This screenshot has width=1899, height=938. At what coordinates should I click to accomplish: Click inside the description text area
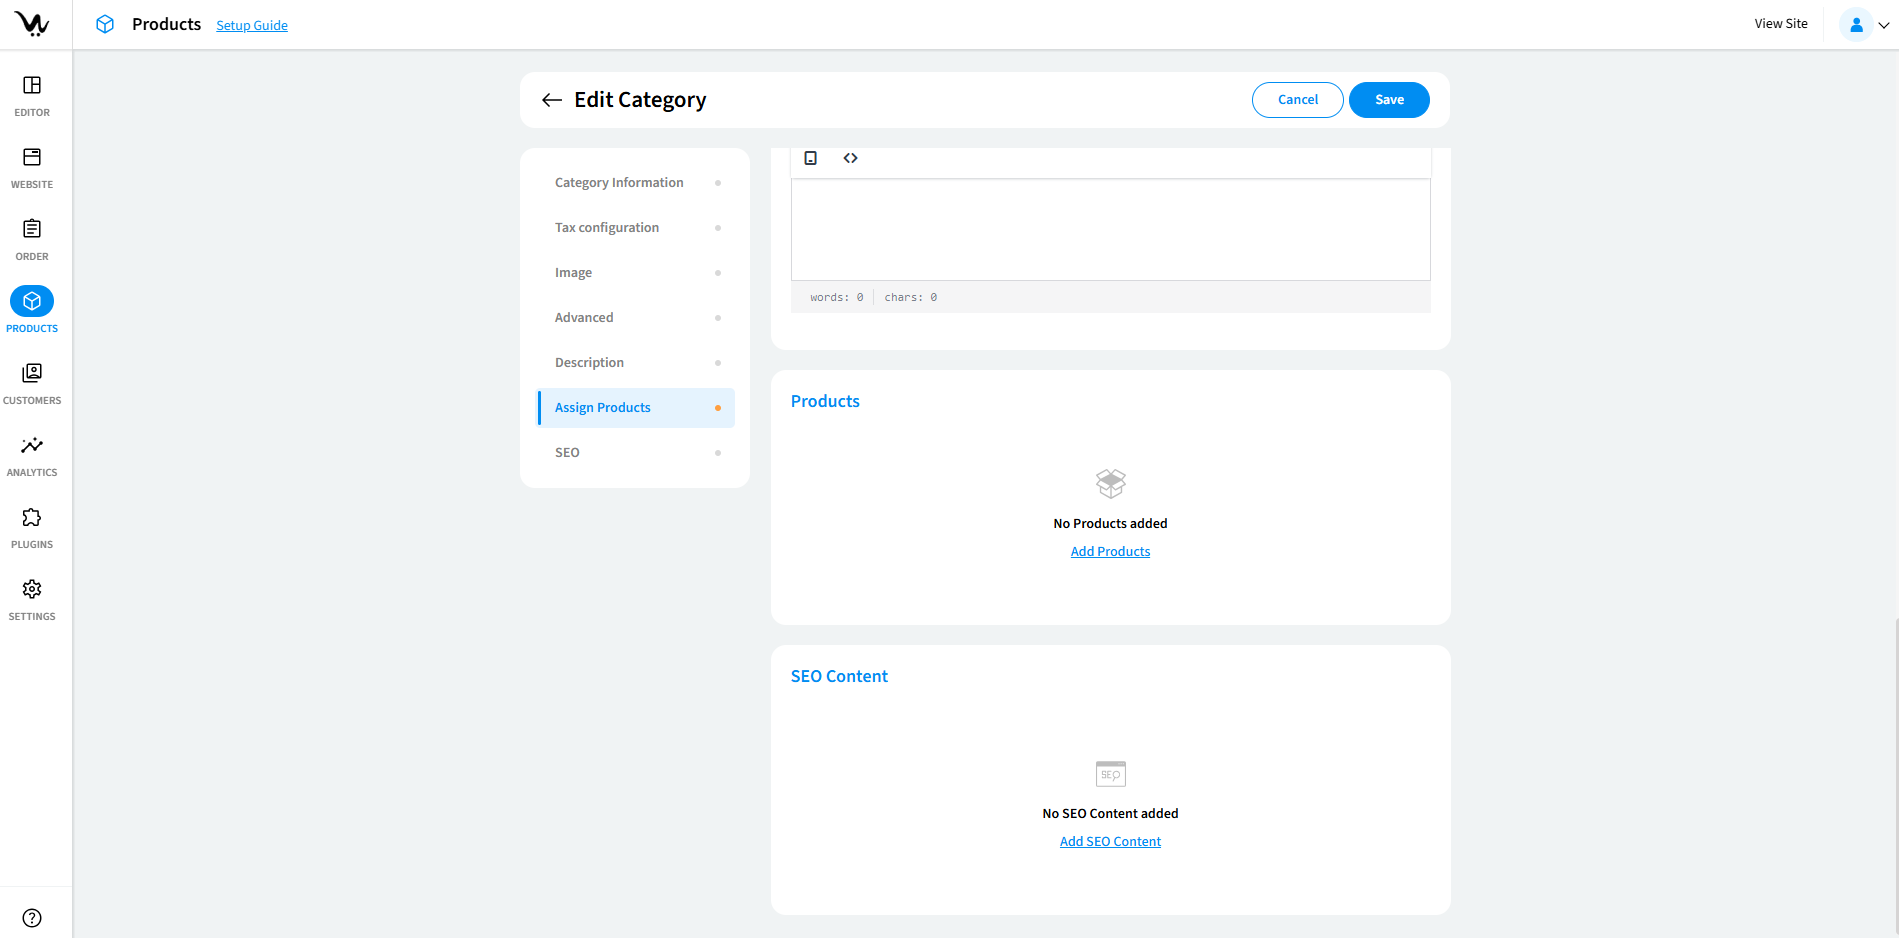[1110, 230]
